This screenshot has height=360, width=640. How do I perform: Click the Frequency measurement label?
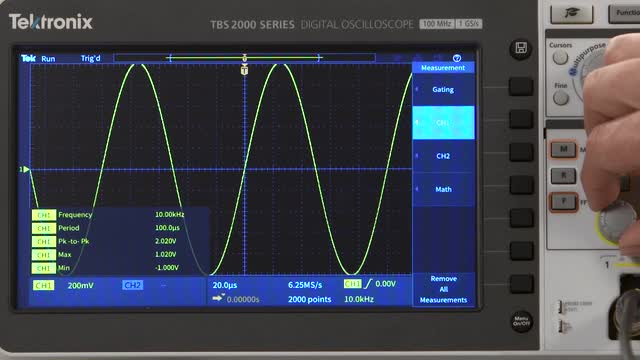[75, 214]
